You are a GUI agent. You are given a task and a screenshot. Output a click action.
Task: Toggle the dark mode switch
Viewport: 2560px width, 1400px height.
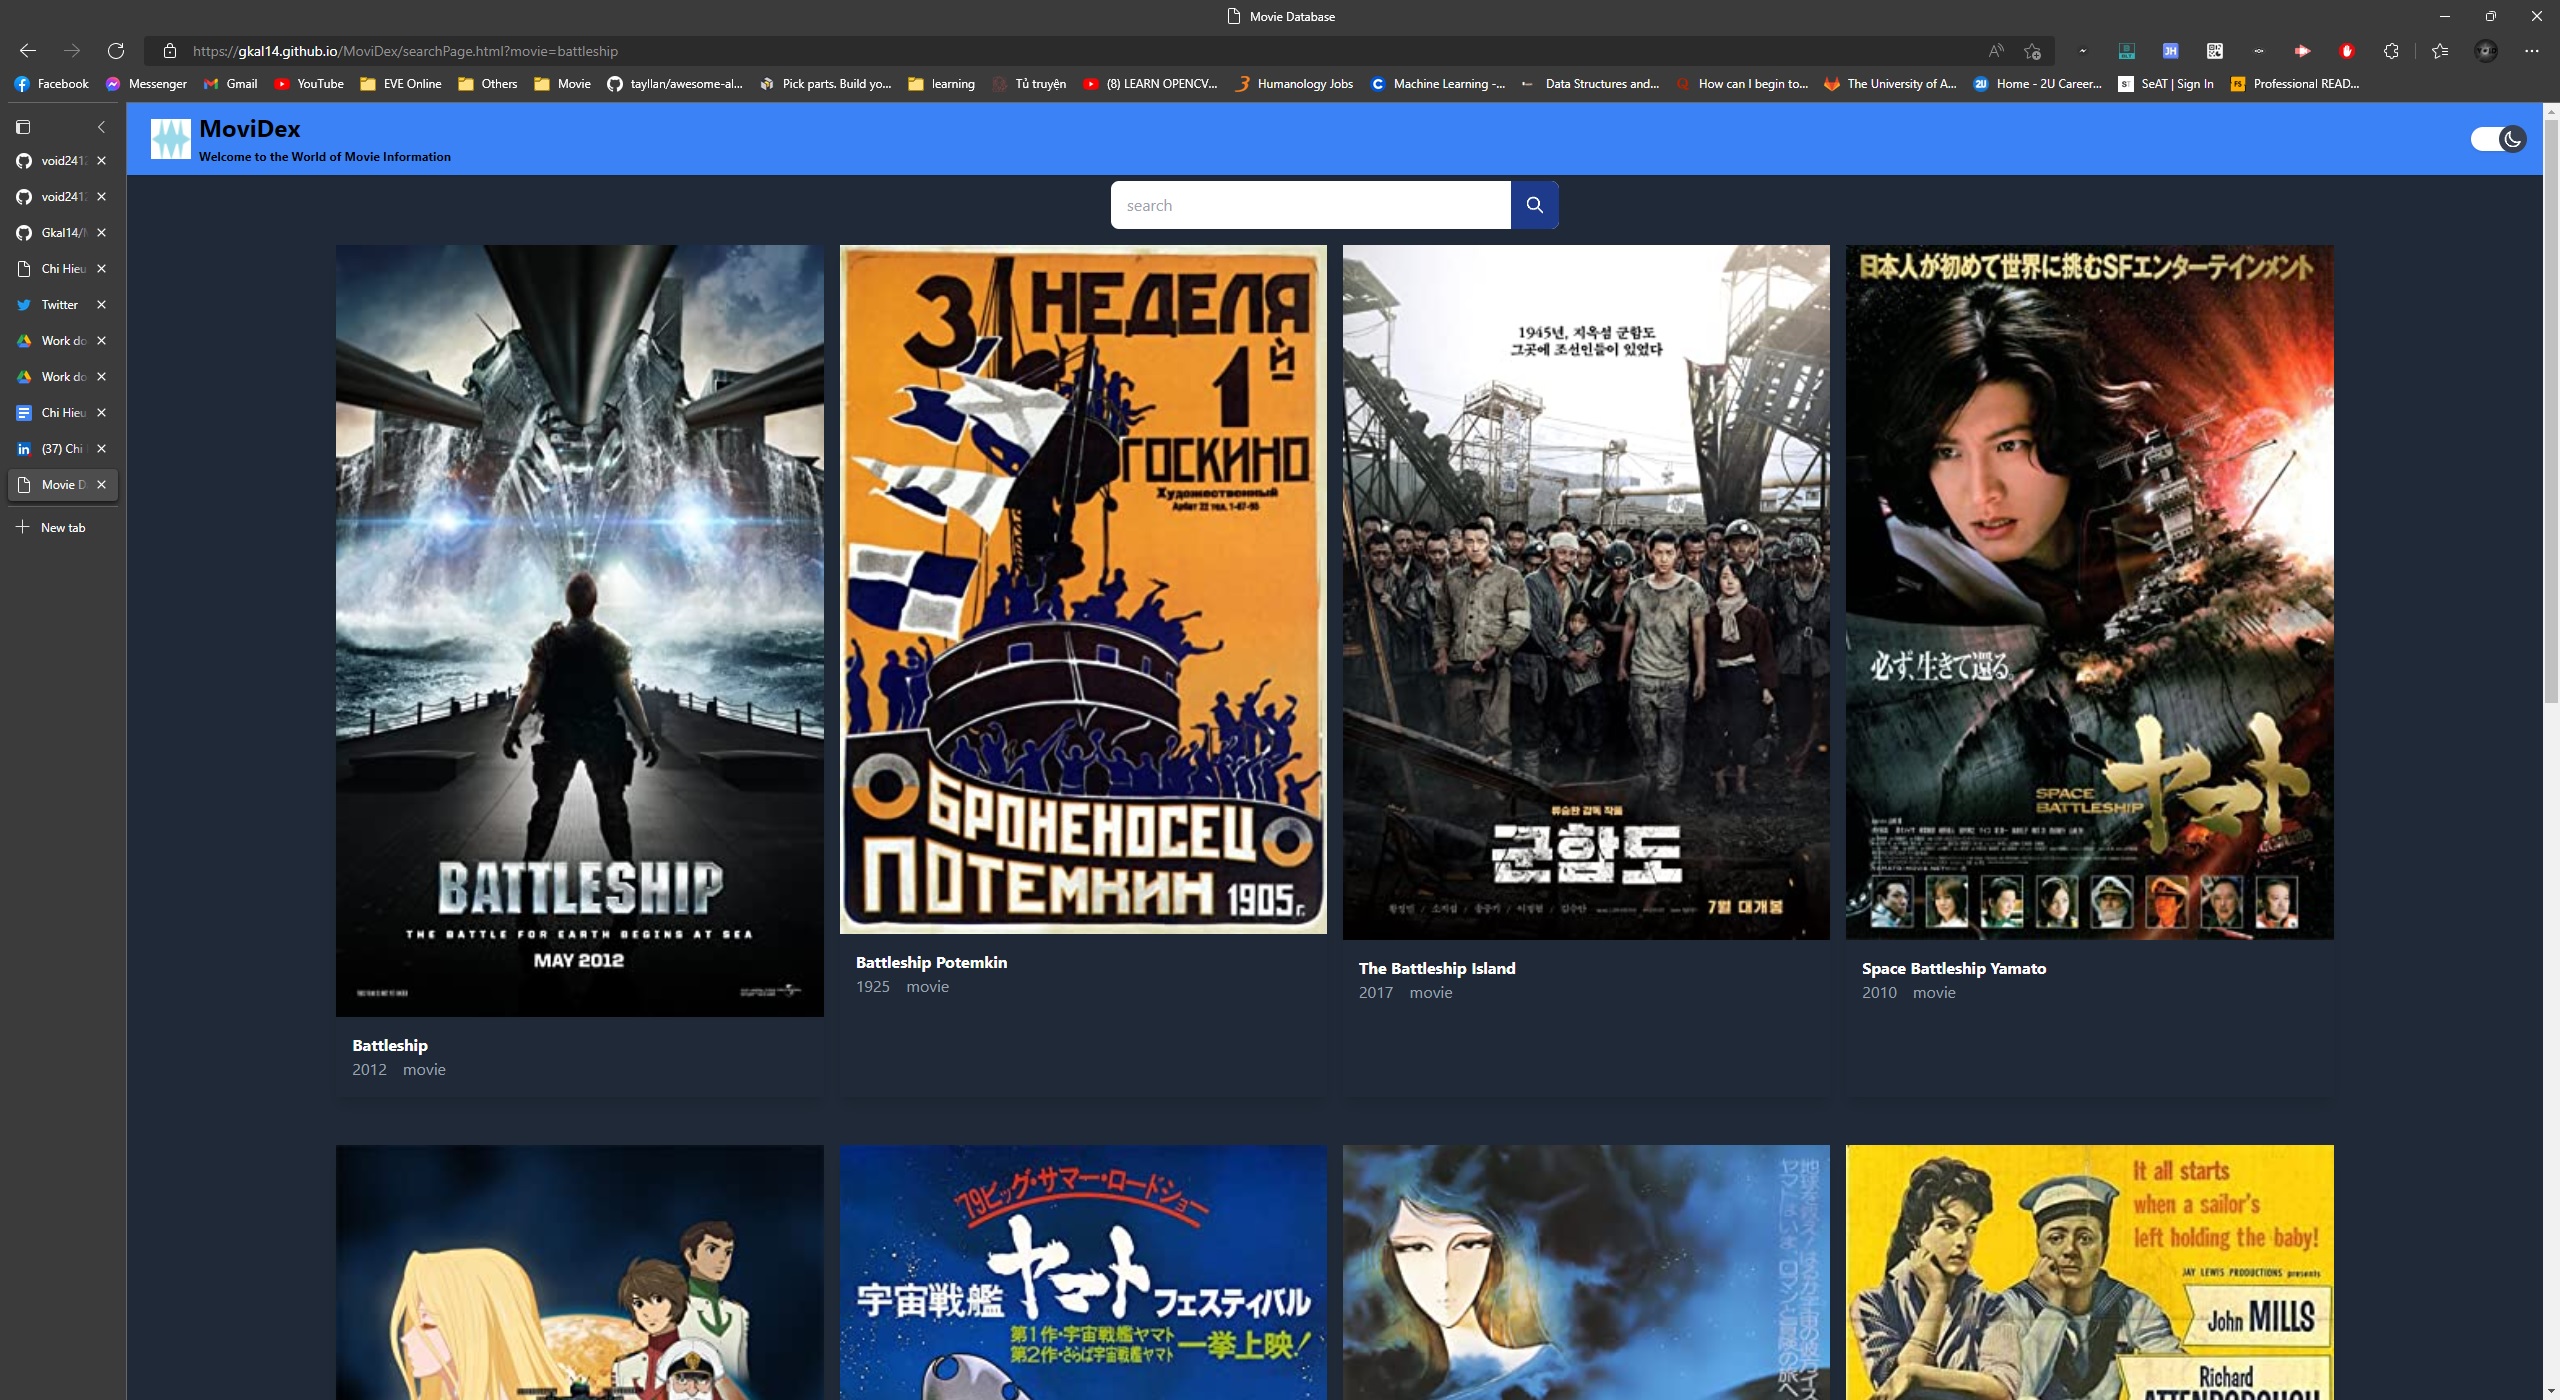coord(2498,139)
